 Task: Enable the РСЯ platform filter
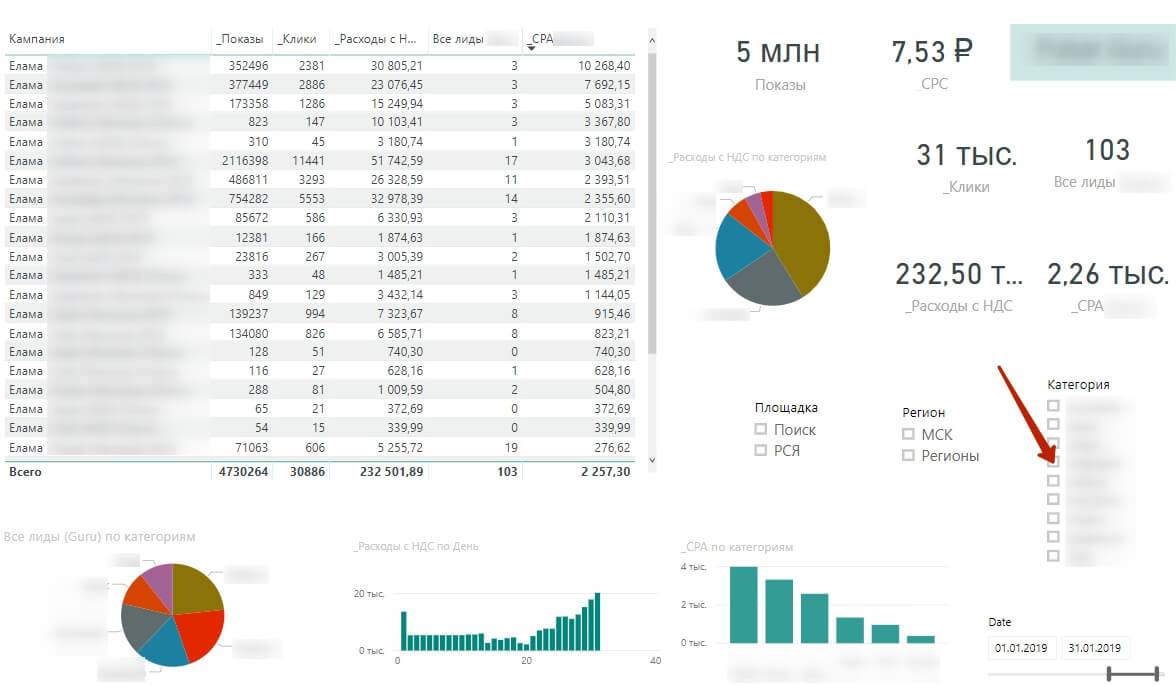coord(761,451)
